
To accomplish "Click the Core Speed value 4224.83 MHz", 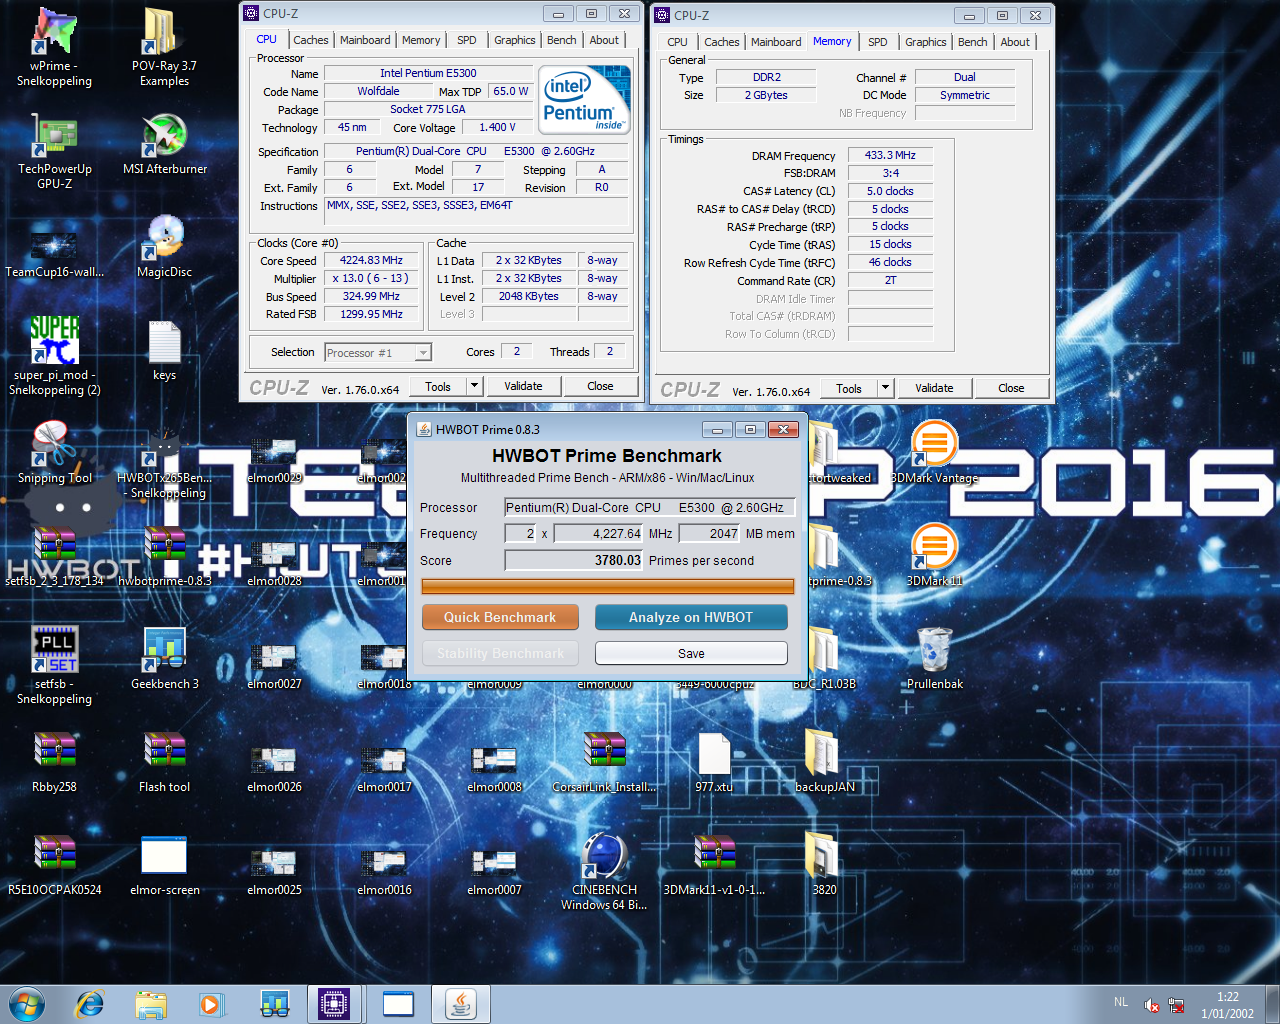I will (371, 260).
